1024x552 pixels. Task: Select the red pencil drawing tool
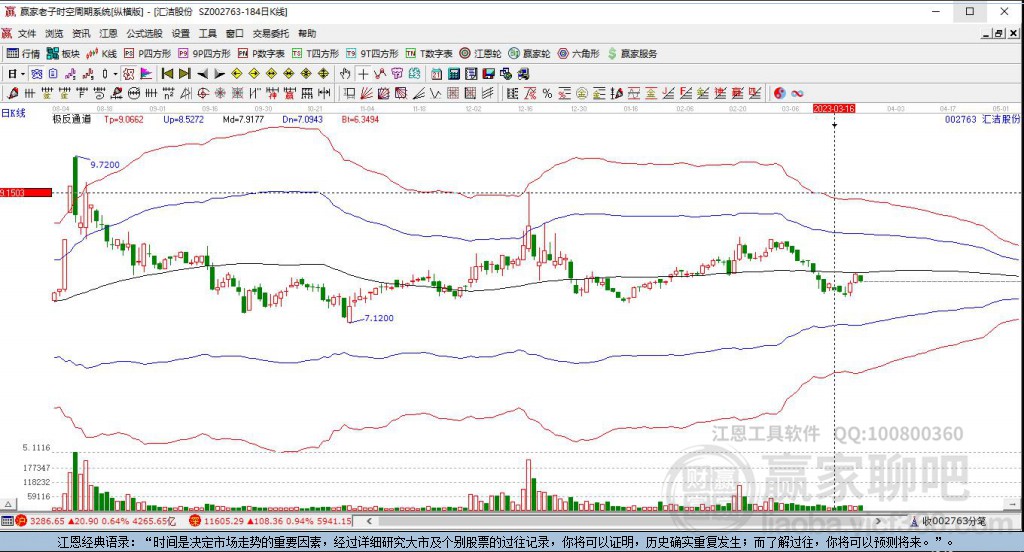(12, 93)
